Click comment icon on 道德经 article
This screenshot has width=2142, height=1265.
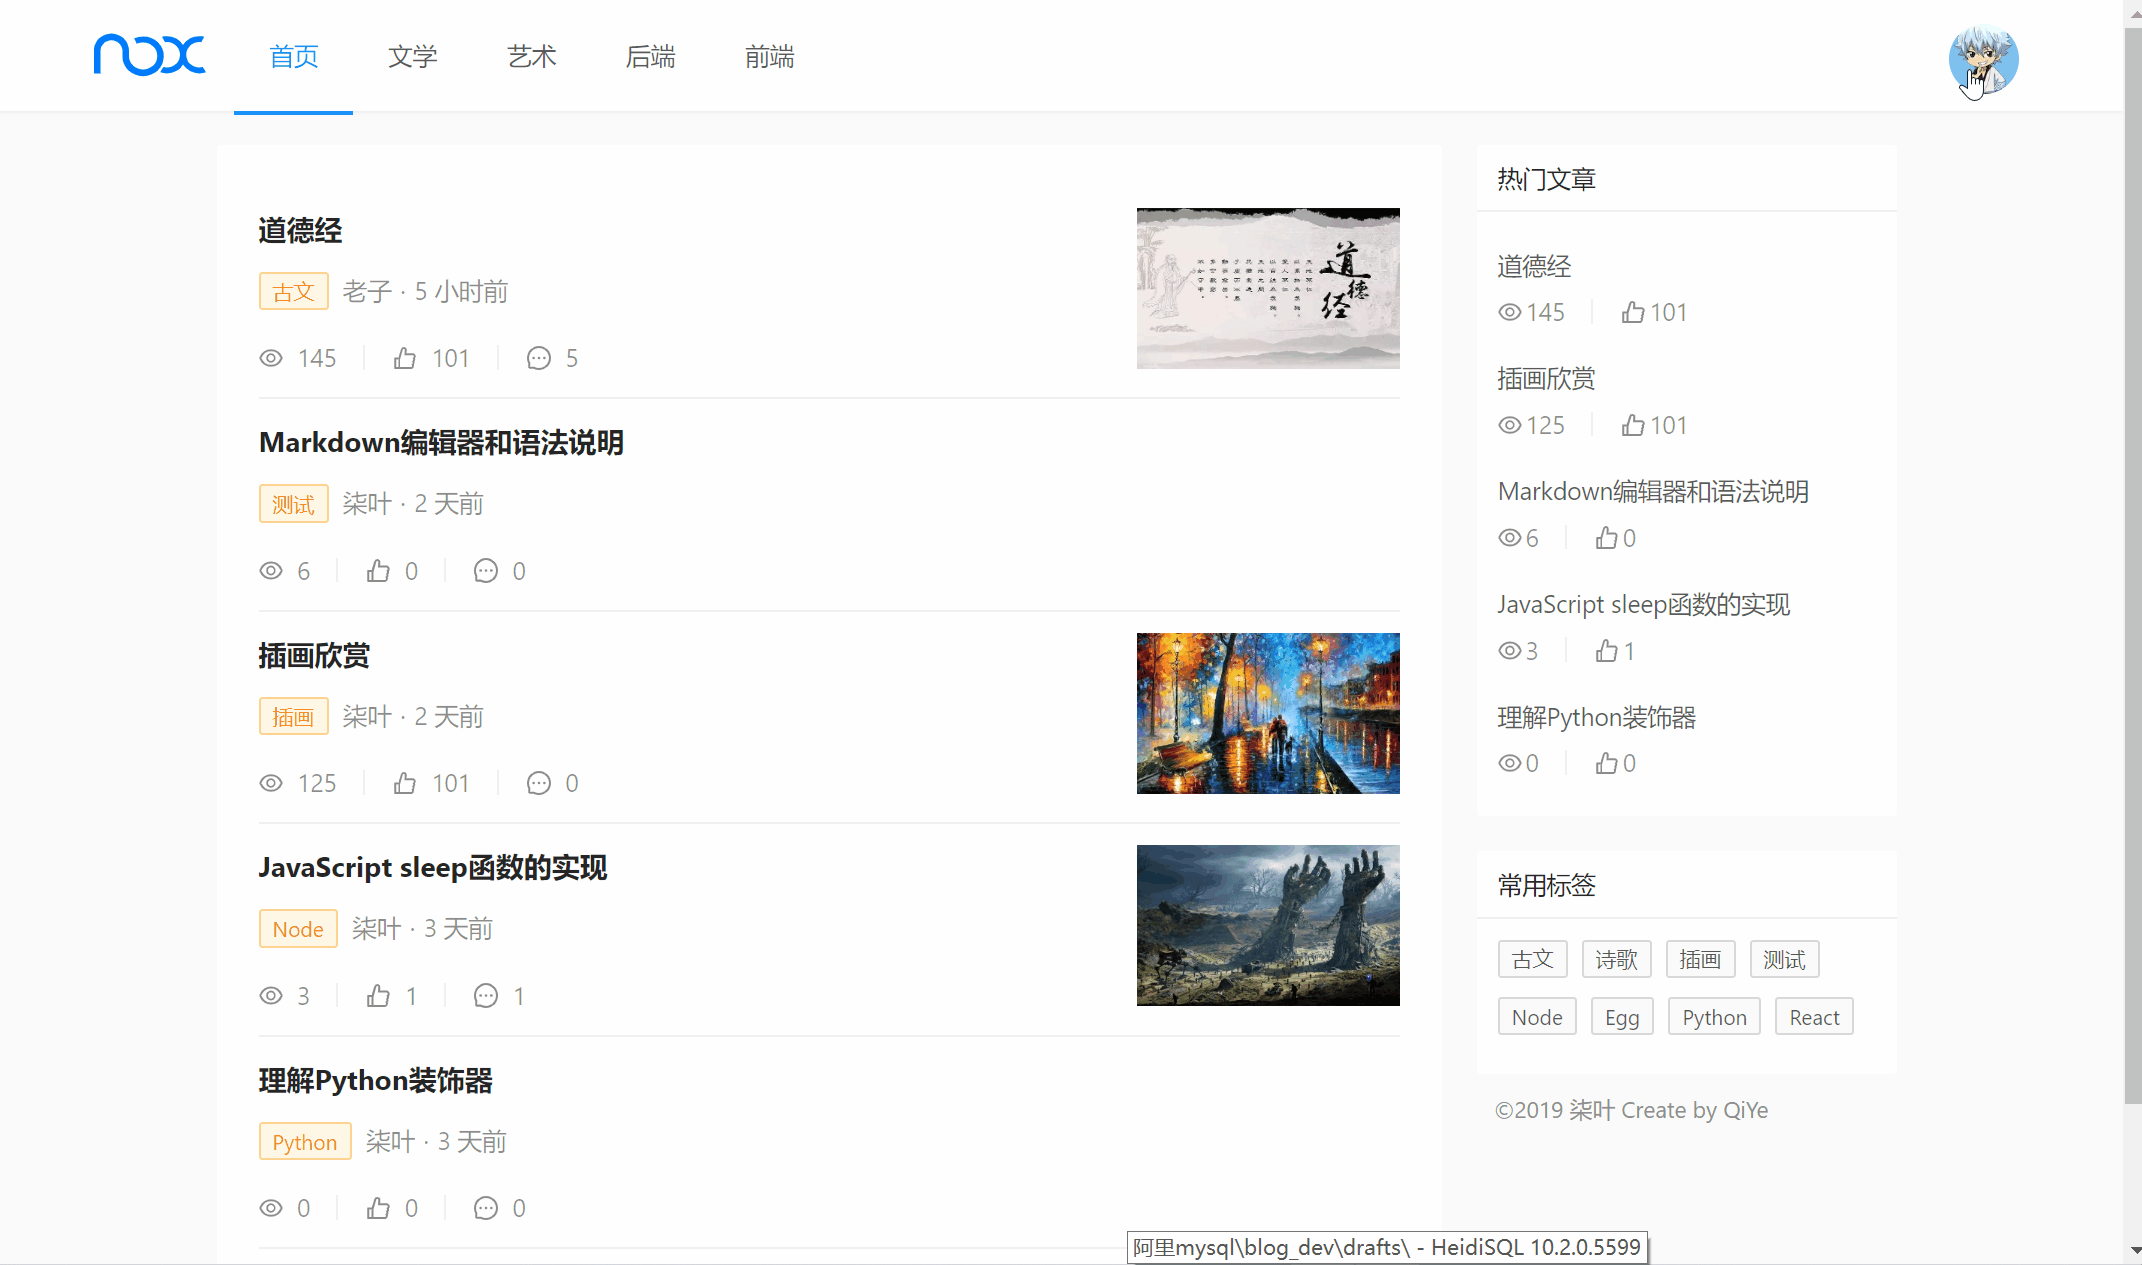539,358
